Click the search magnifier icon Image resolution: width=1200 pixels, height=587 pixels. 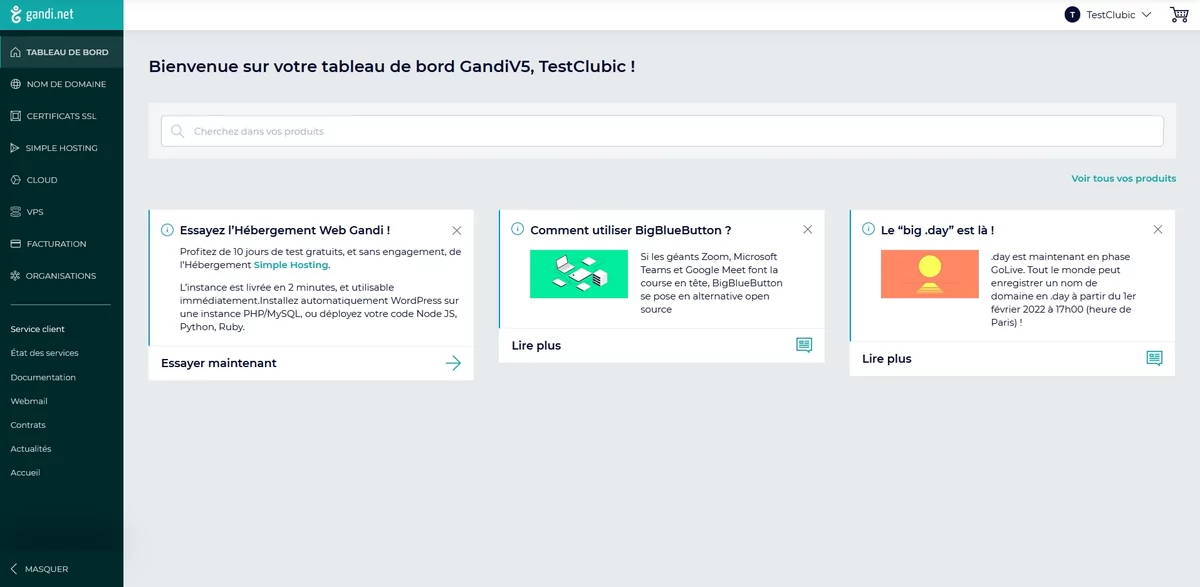pos(177,131)
